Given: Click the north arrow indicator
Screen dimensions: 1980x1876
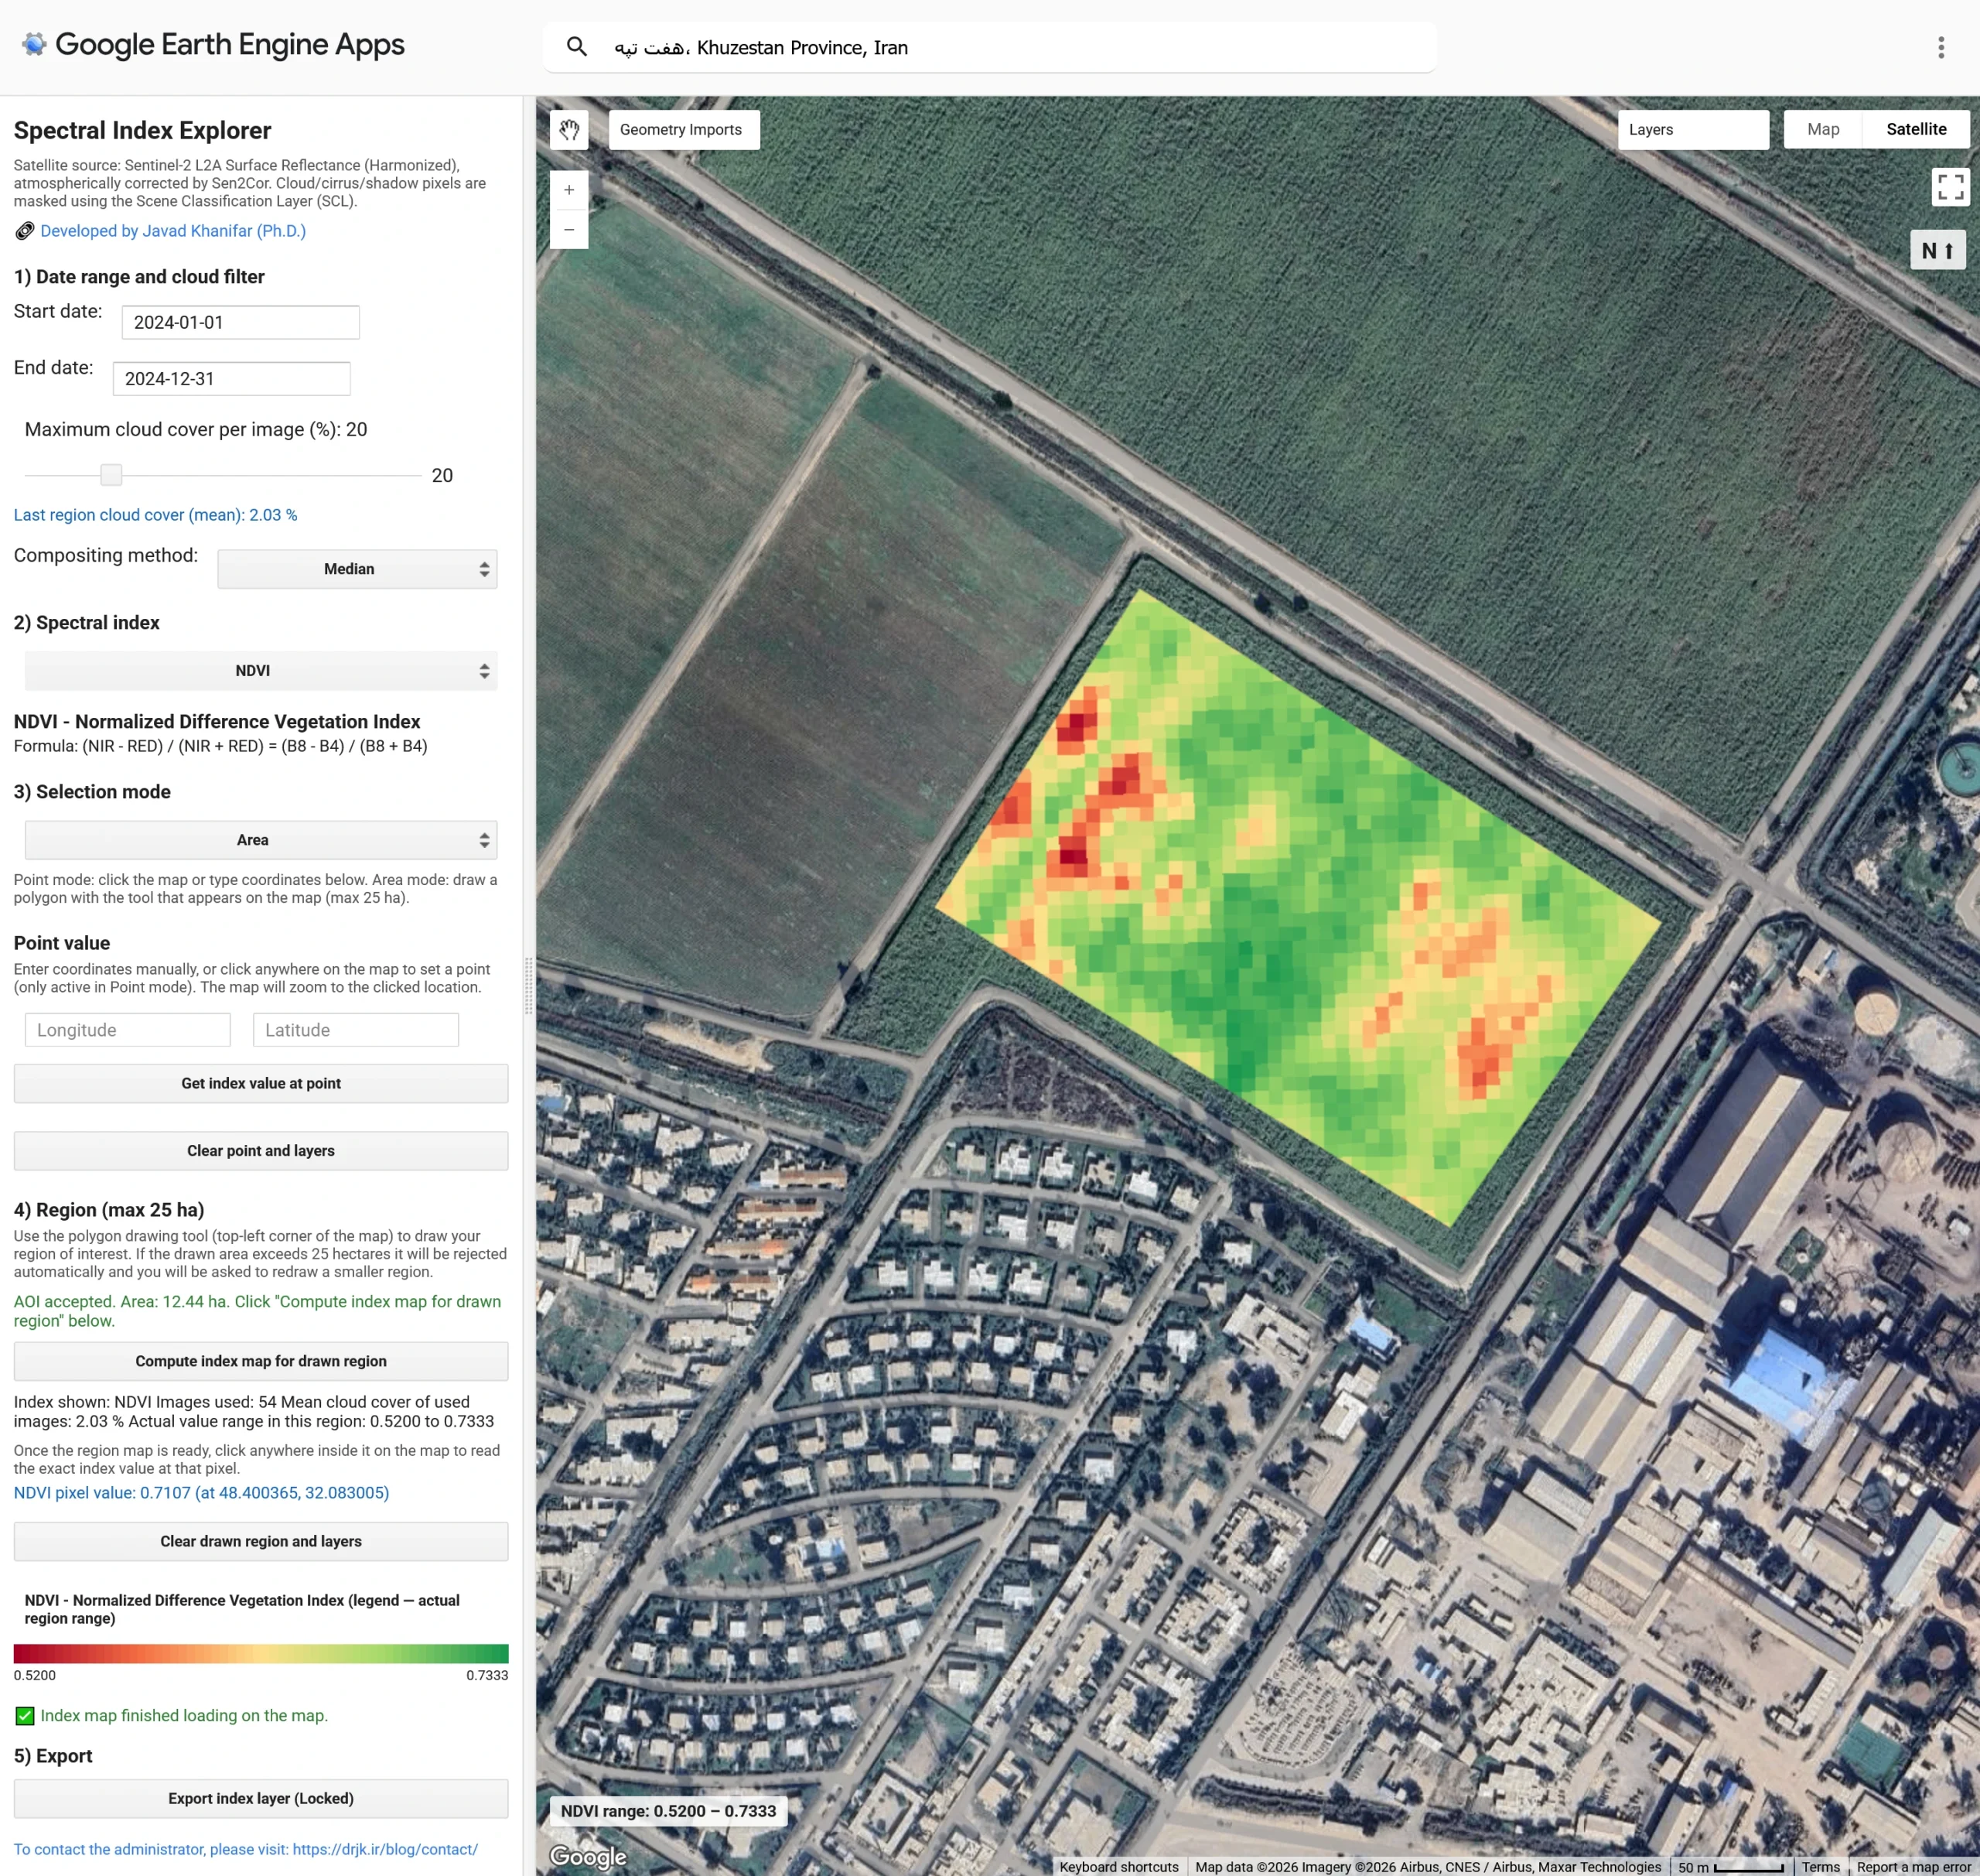Looking at the screenshot, I should 1938,250.
